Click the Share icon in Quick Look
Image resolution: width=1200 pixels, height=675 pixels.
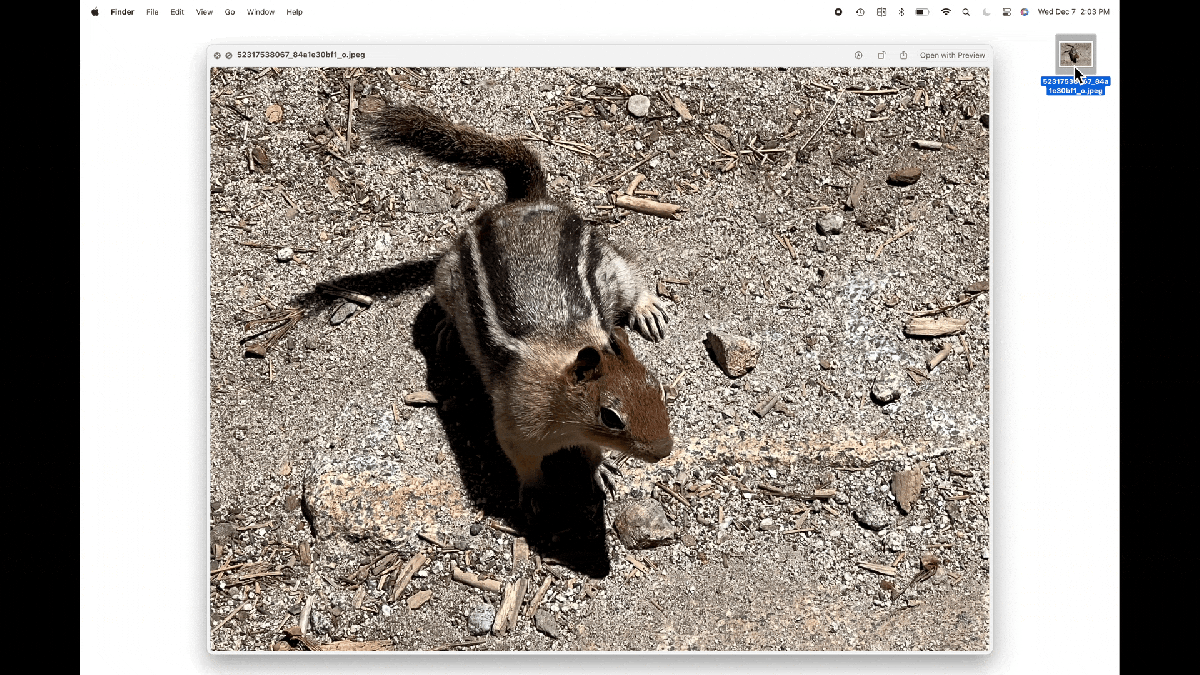point(903,55)
